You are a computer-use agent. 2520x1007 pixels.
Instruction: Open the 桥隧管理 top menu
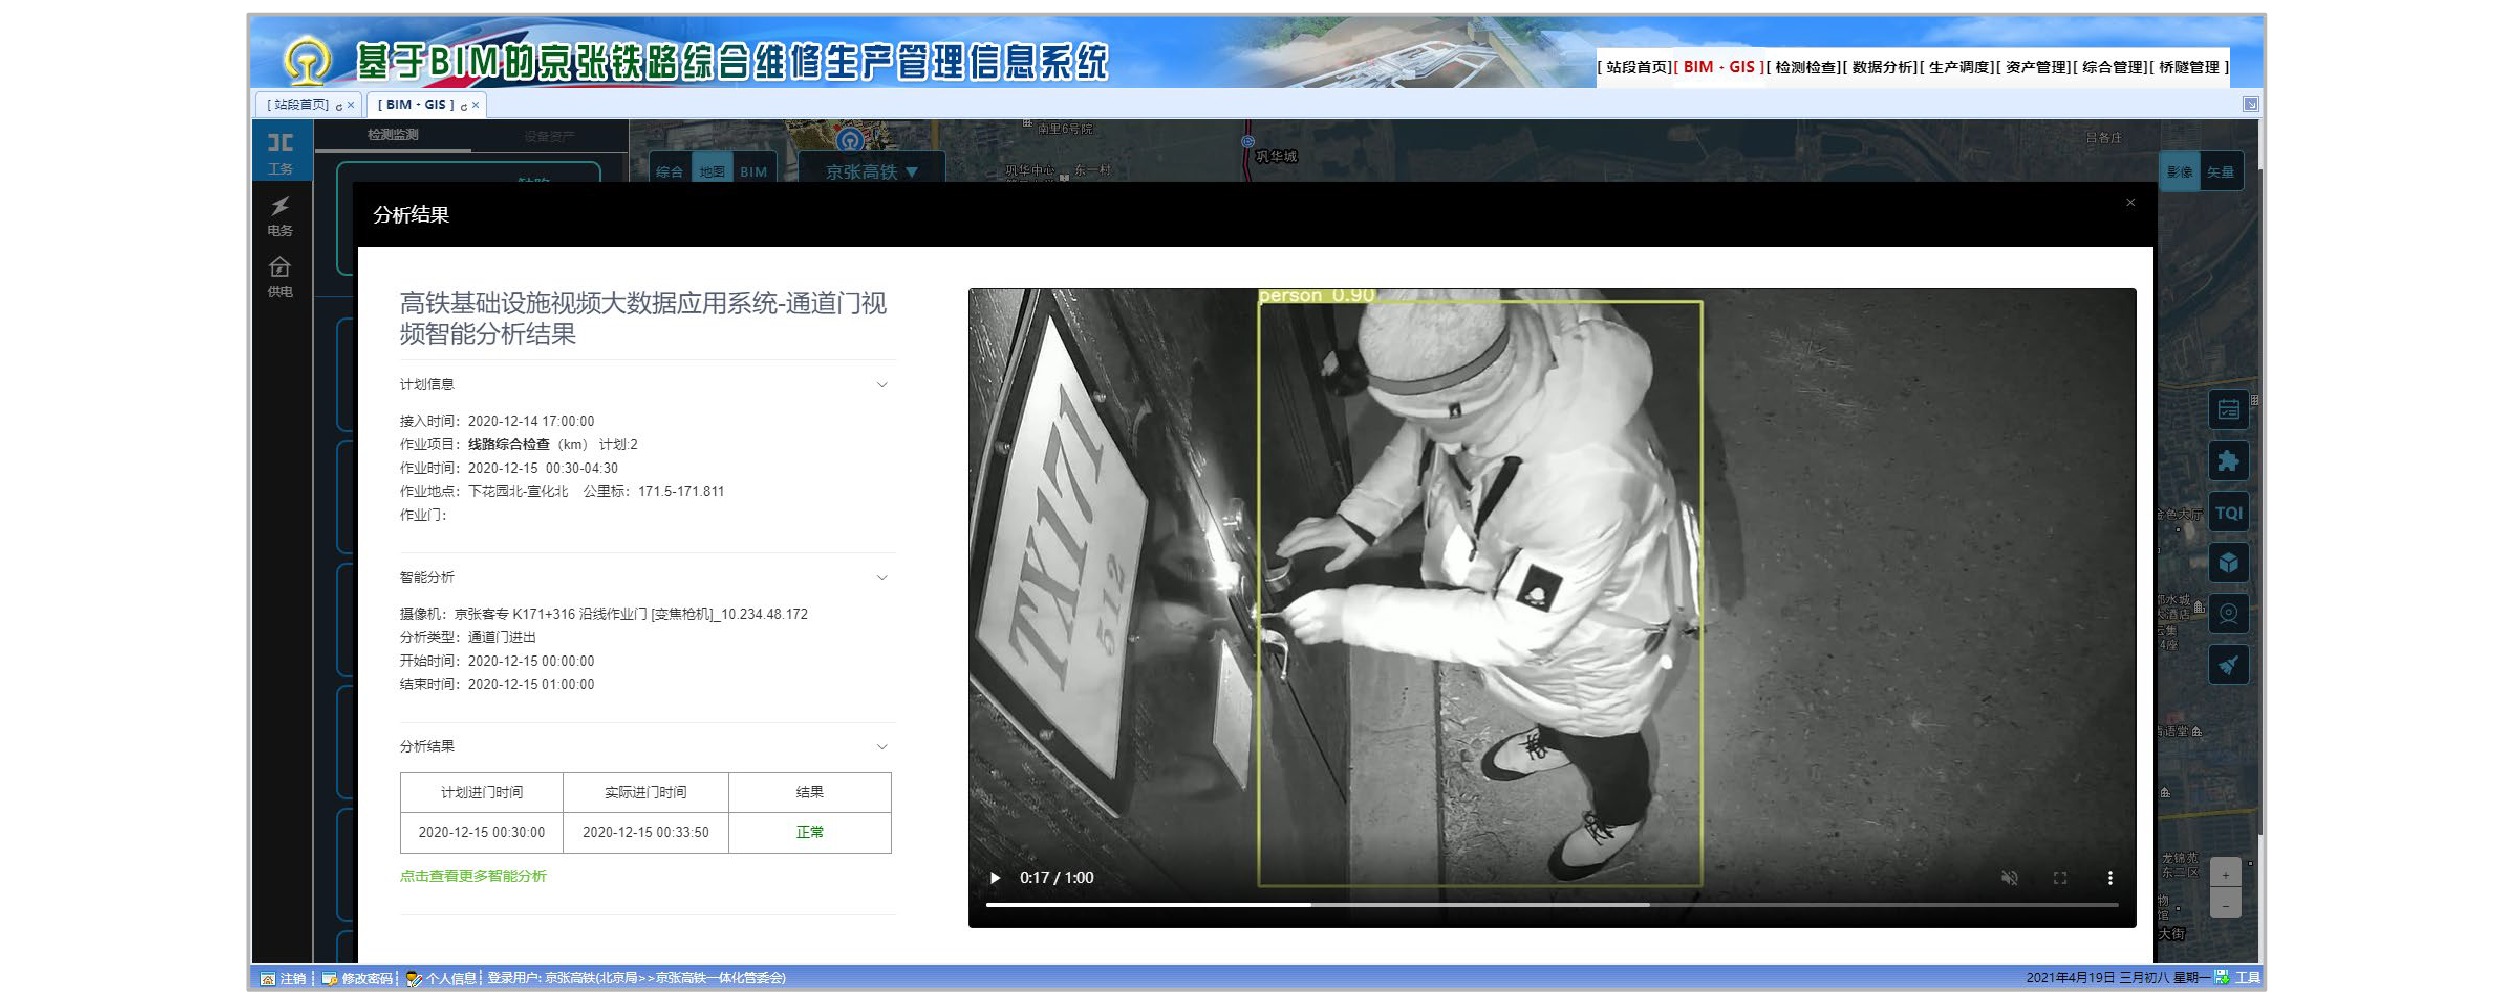2190,67
